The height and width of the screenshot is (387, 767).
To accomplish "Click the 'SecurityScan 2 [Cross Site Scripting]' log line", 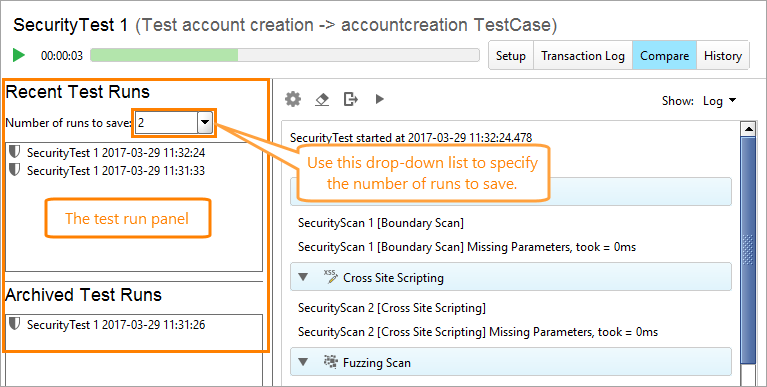I will [x=392, y=308].
